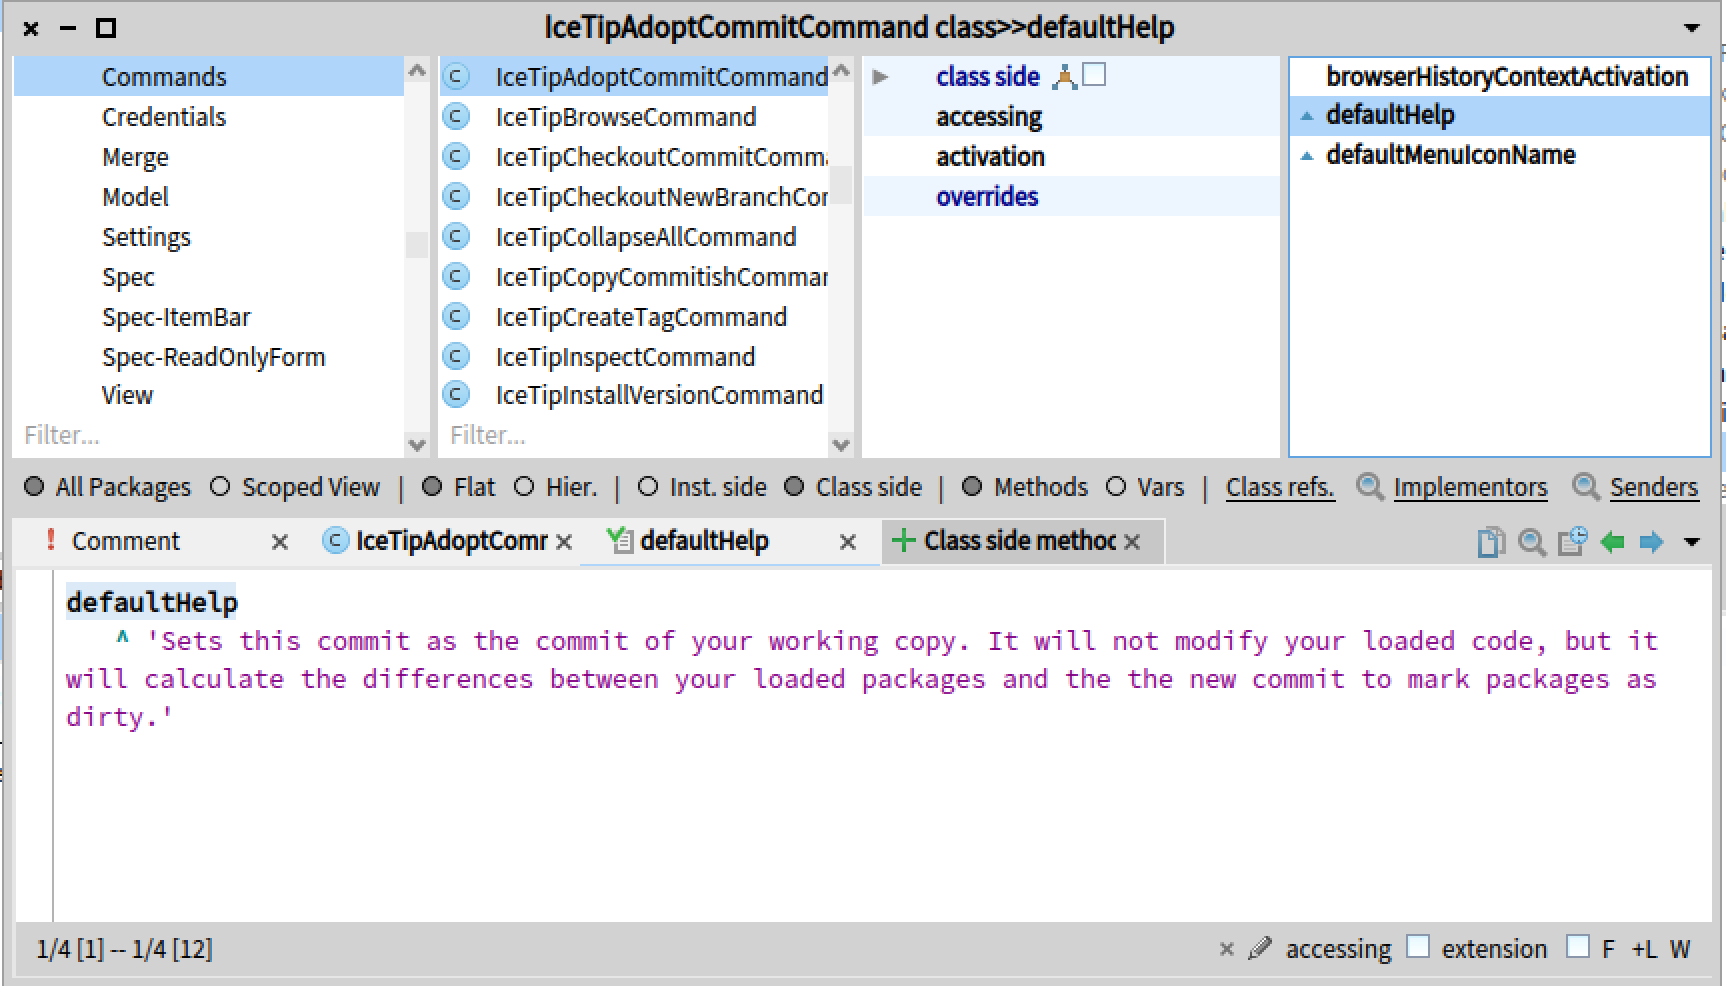Select the overrides protocol
Image resolution: width=1726 pixels, height=986 pixels.
[x=1071, y=197]
